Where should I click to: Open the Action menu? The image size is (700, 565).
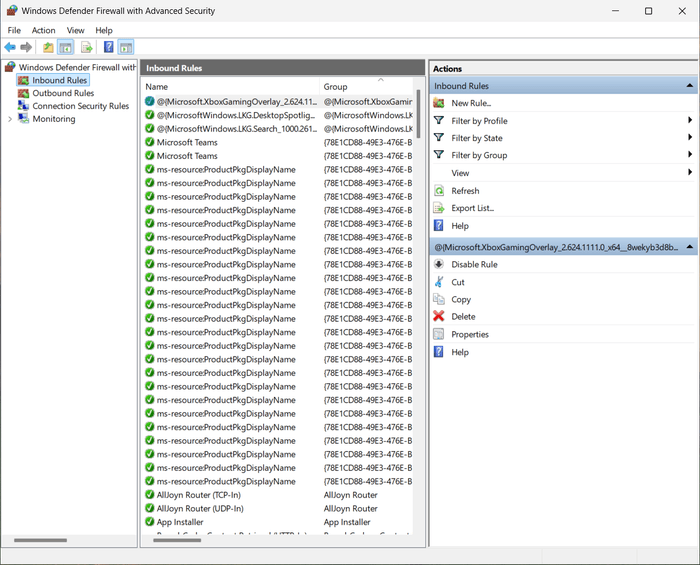[x=43, y=30]
